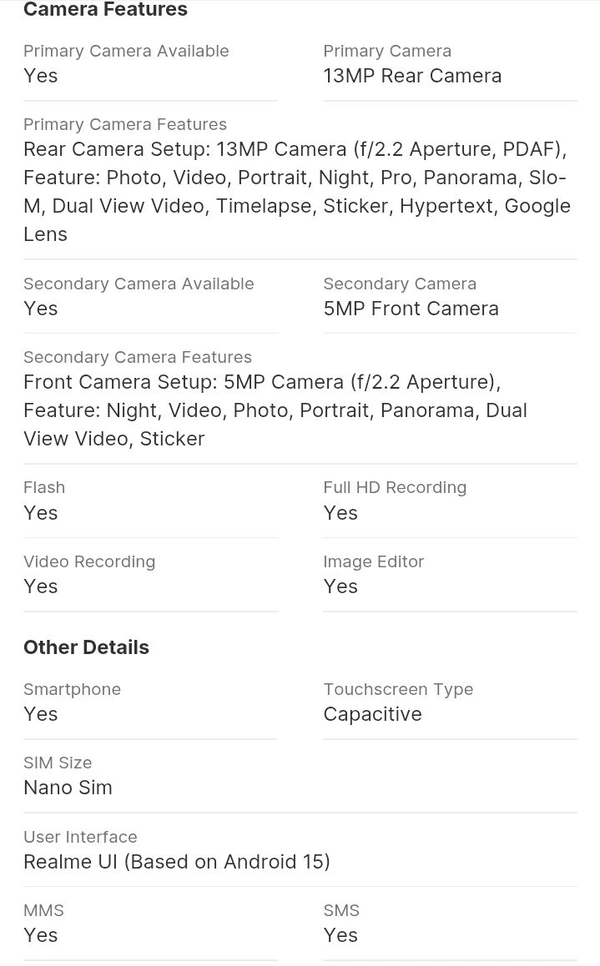The height and width of the screenshot is (966, 600).
Task: Select the Realme UI (Based on Android 15) text
Action: coord(177,862)
